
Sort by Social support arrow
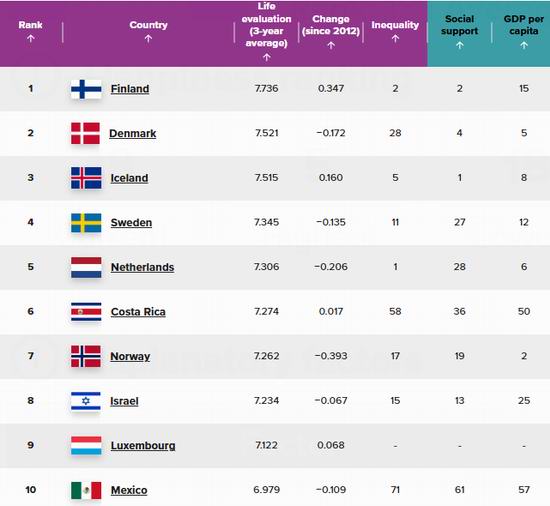(460, 45)
